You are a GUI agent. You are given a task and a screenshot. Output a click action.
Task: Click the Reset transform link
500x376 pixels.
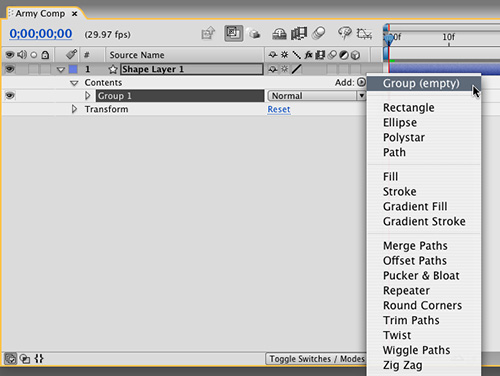[279, 109]
